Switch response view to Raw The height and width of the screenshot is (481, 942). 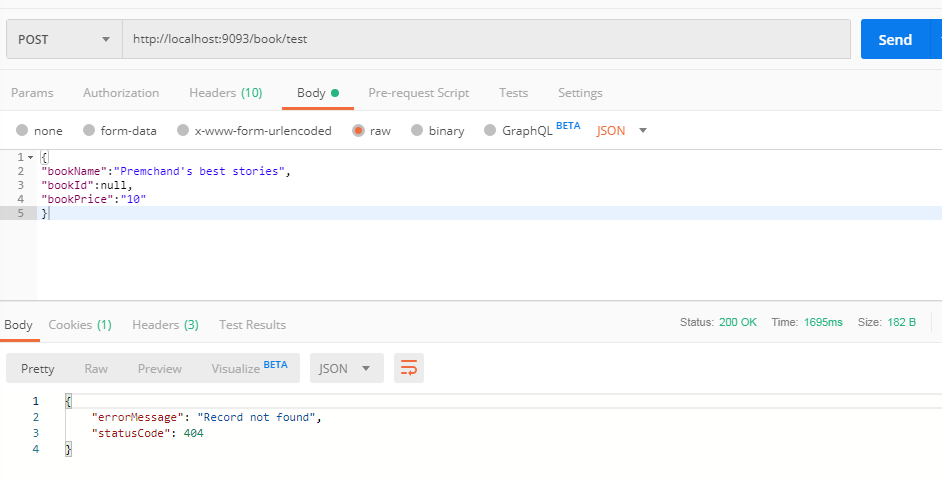[96, 368]
